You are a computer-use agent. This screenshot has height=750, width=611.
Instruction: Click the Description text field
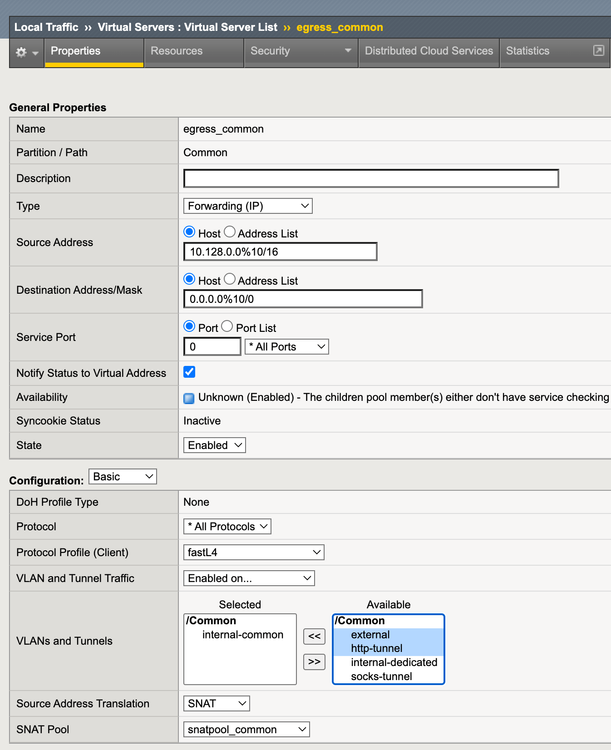click(x=370, y=179)
